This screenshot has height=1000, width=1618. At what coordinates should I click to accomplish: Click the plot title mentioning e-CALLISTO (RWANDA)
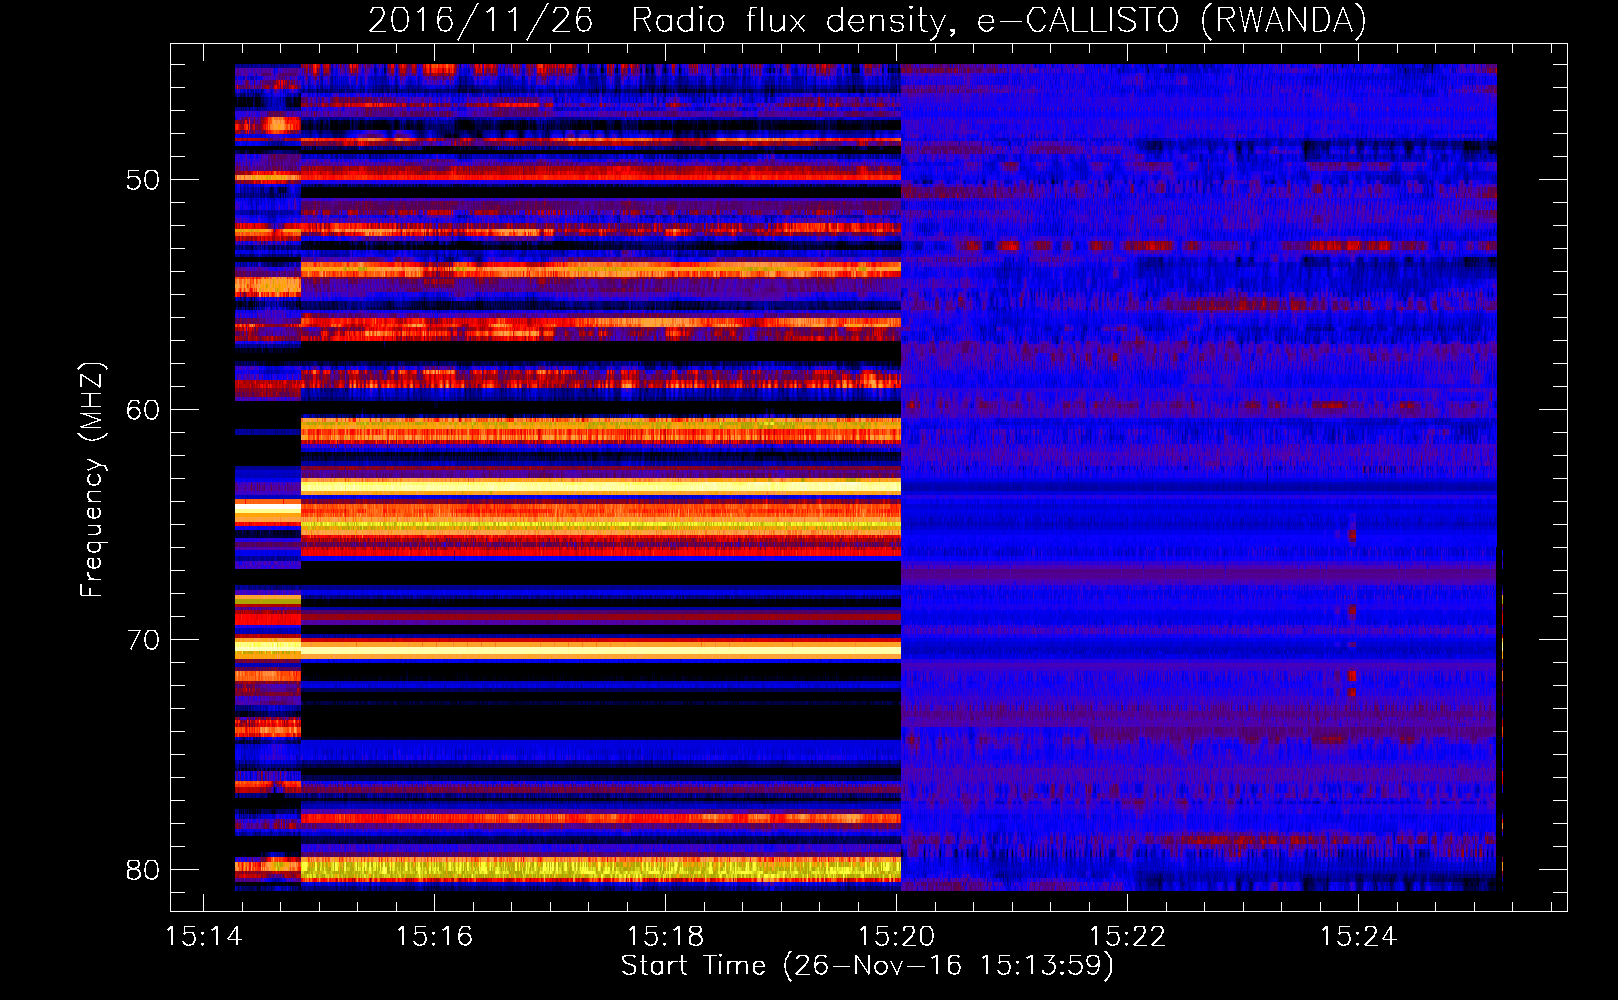coord(867,20)
